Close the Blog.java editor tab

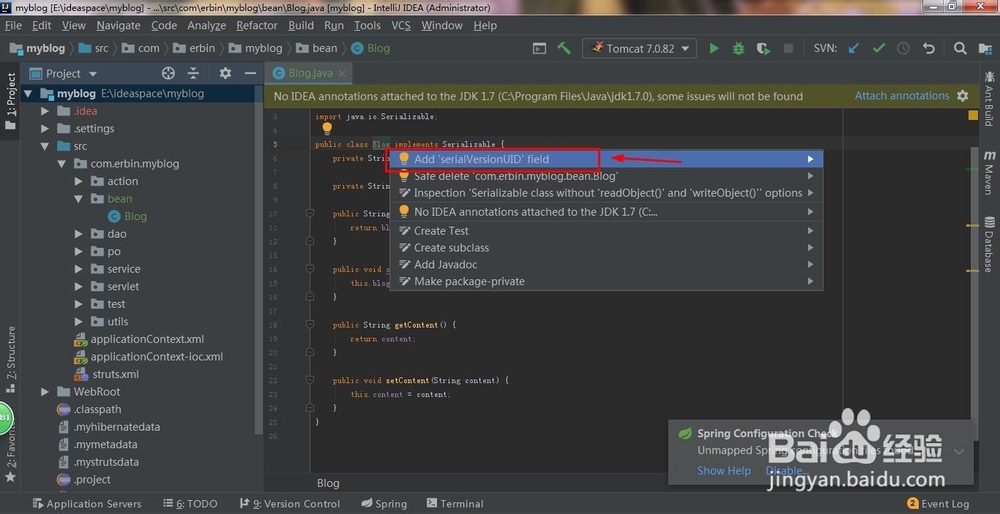(x=342, y=73)
